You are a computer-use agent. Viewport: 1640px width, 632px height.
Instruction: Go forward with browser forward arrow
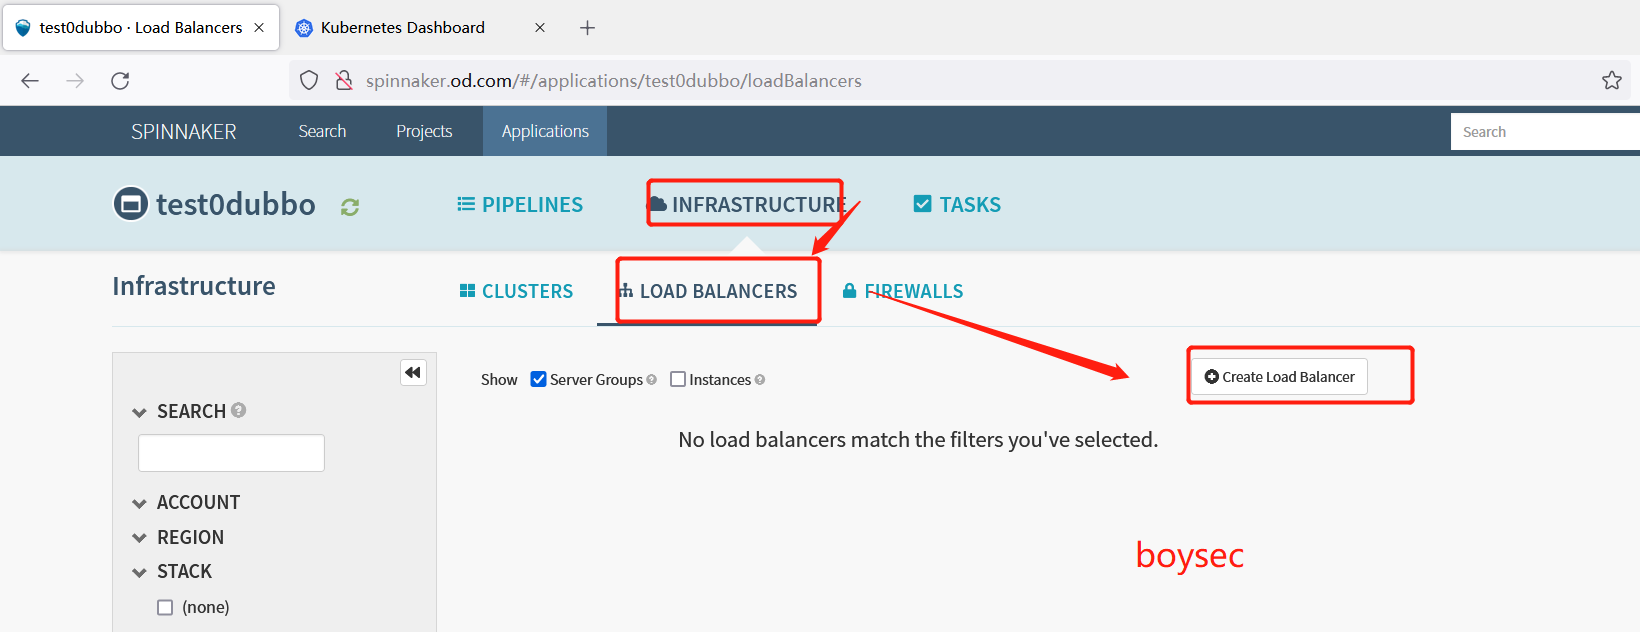click(75, 81)
